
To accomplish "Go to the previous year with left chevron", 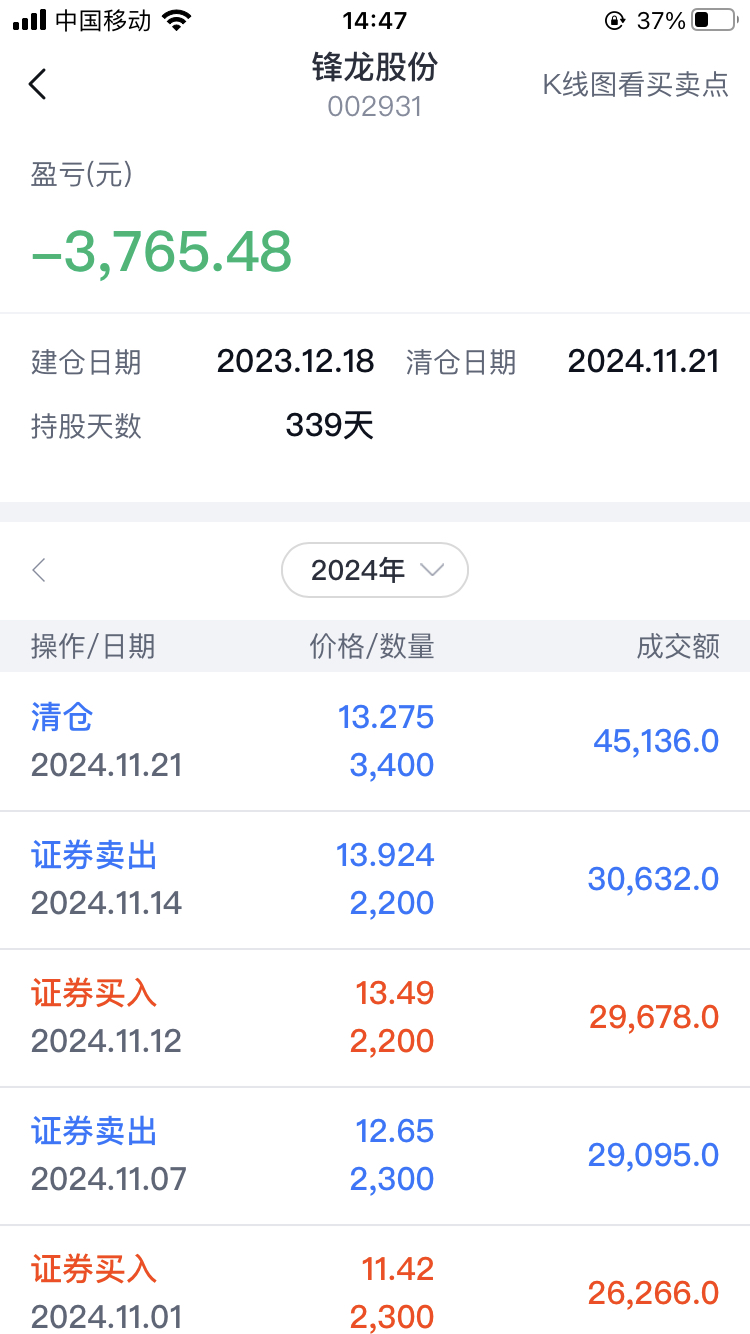I will pyautogui.click(x=39, y=571).
